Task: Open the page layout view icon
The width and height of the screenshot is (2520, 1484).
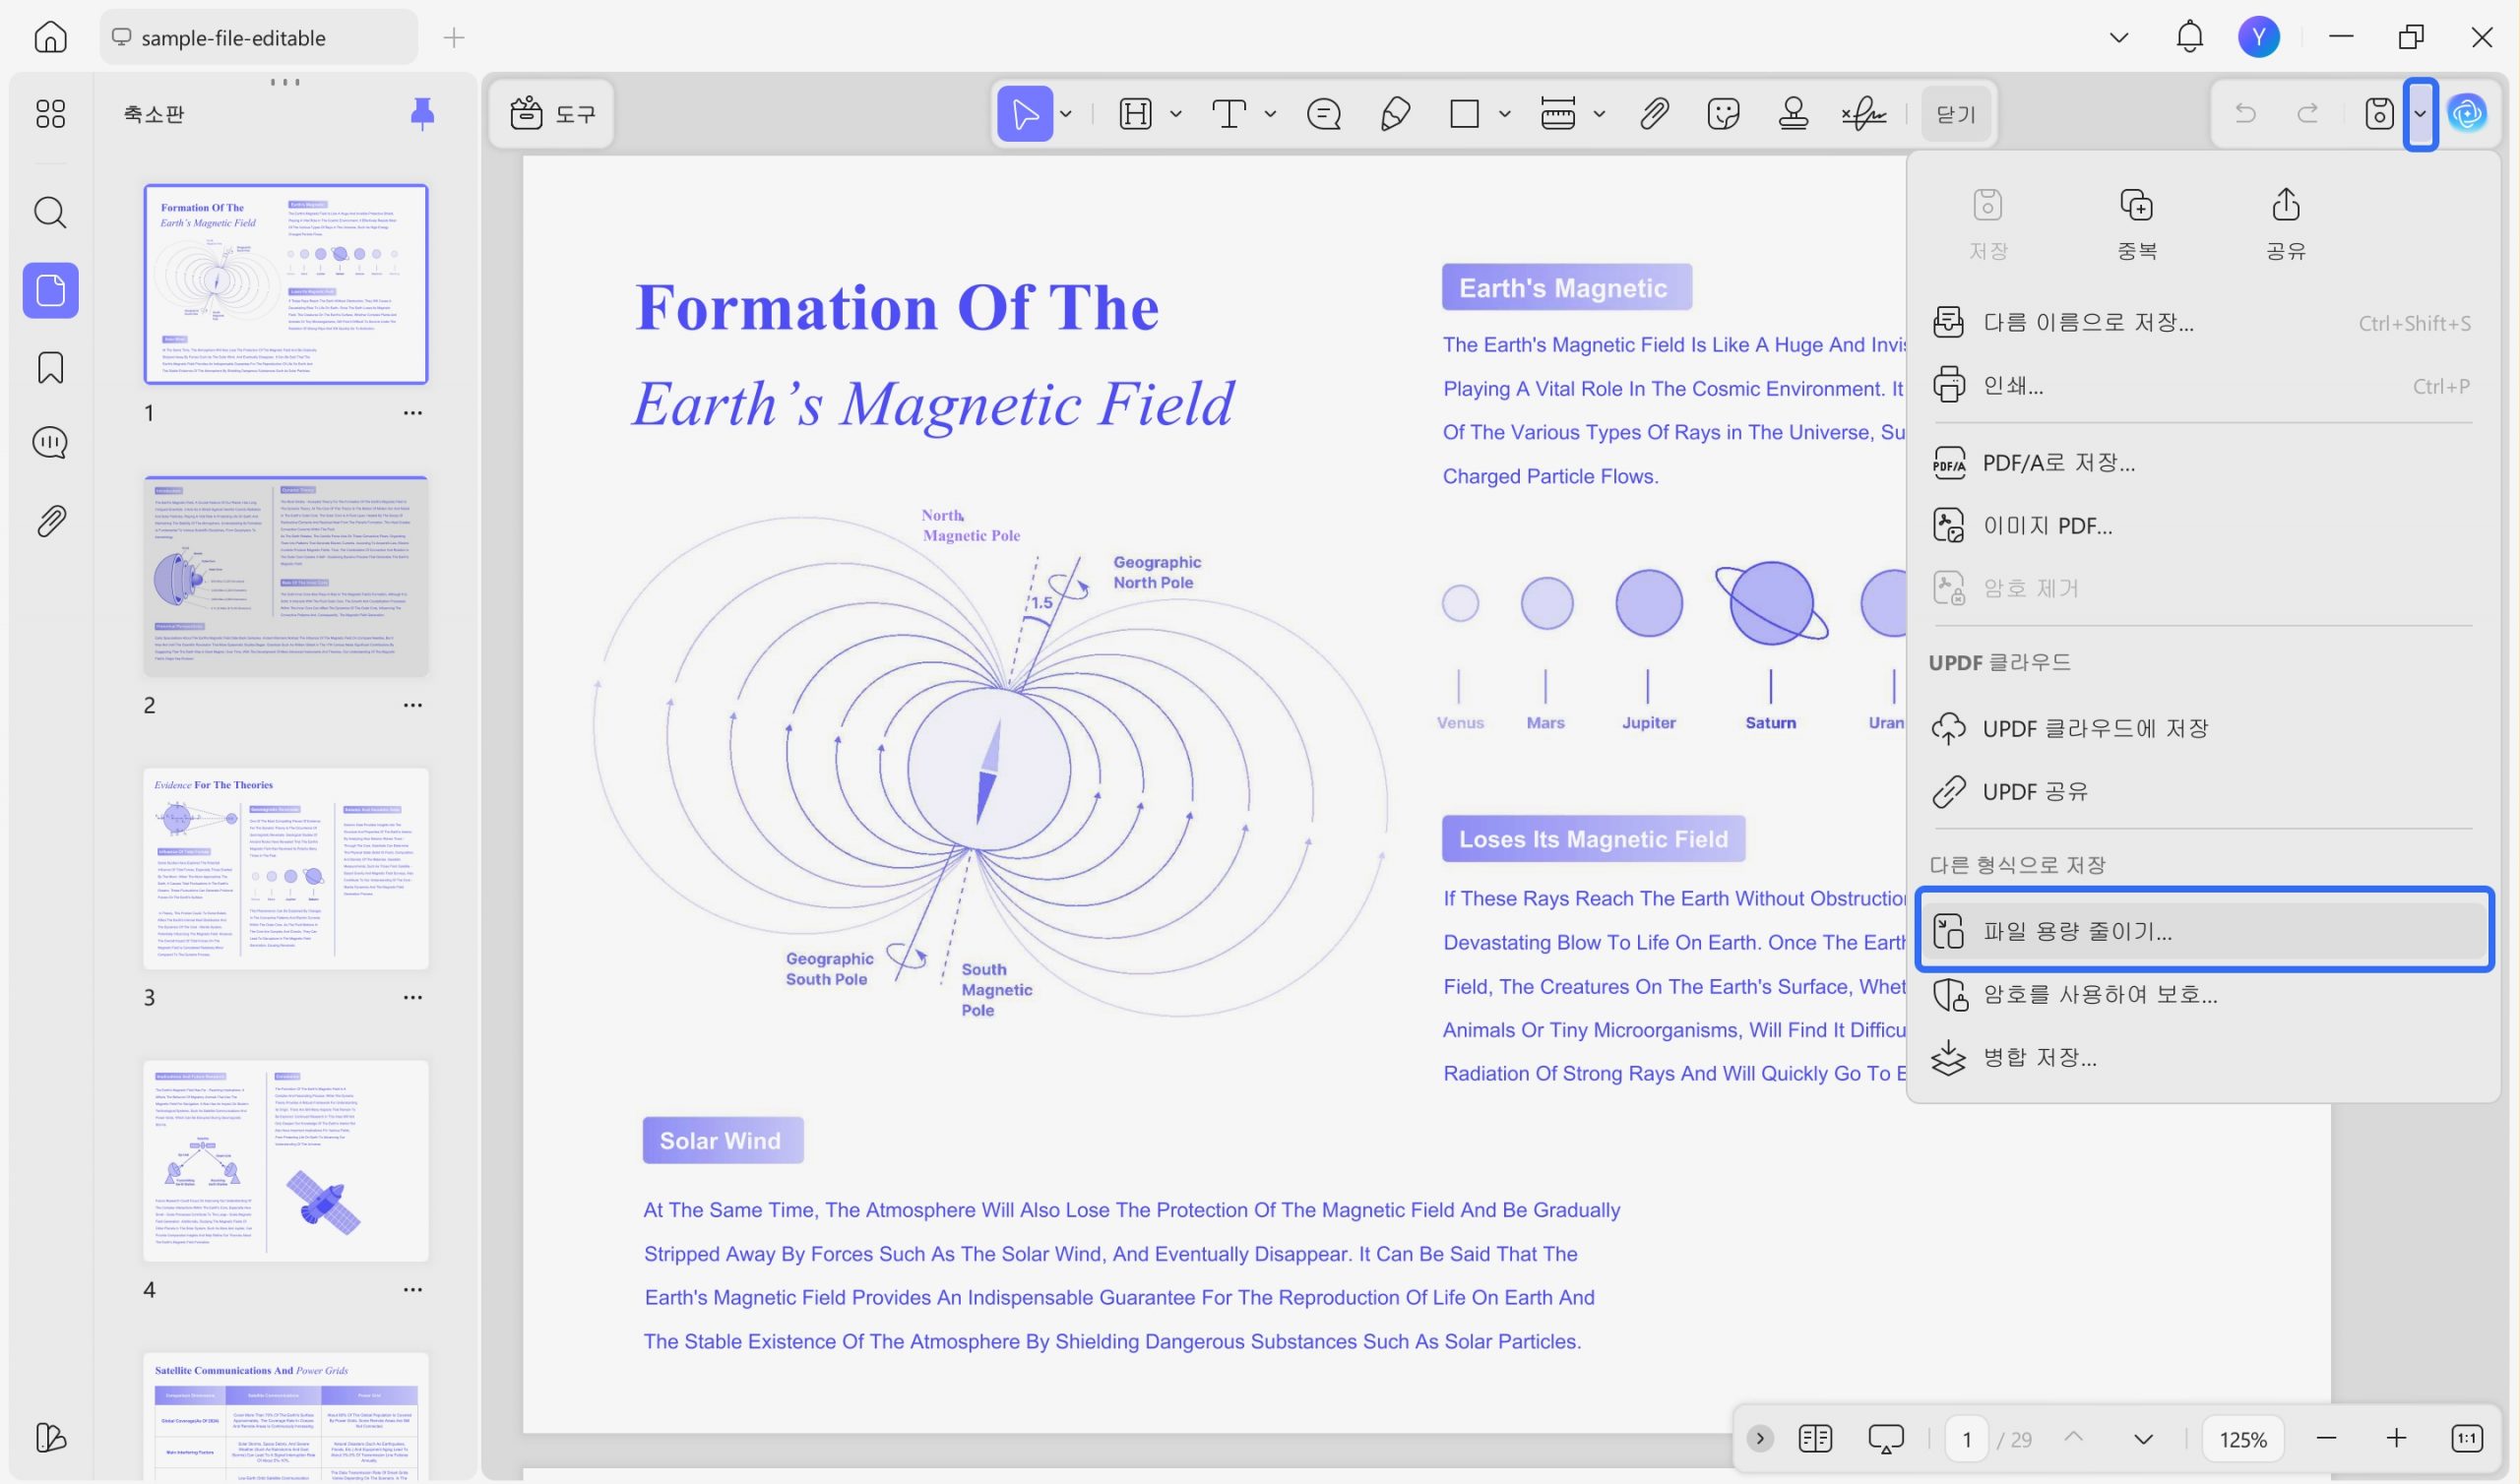Action: [1815, 1438]
